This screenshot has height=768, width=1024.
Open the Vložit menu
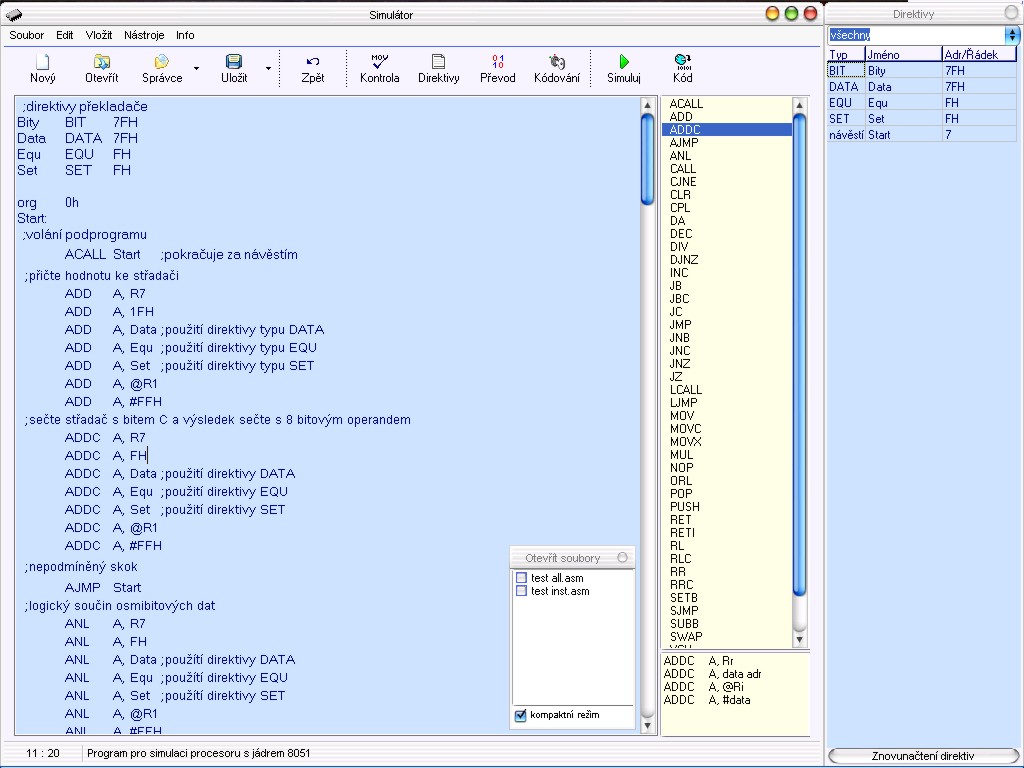coord(99,35)
